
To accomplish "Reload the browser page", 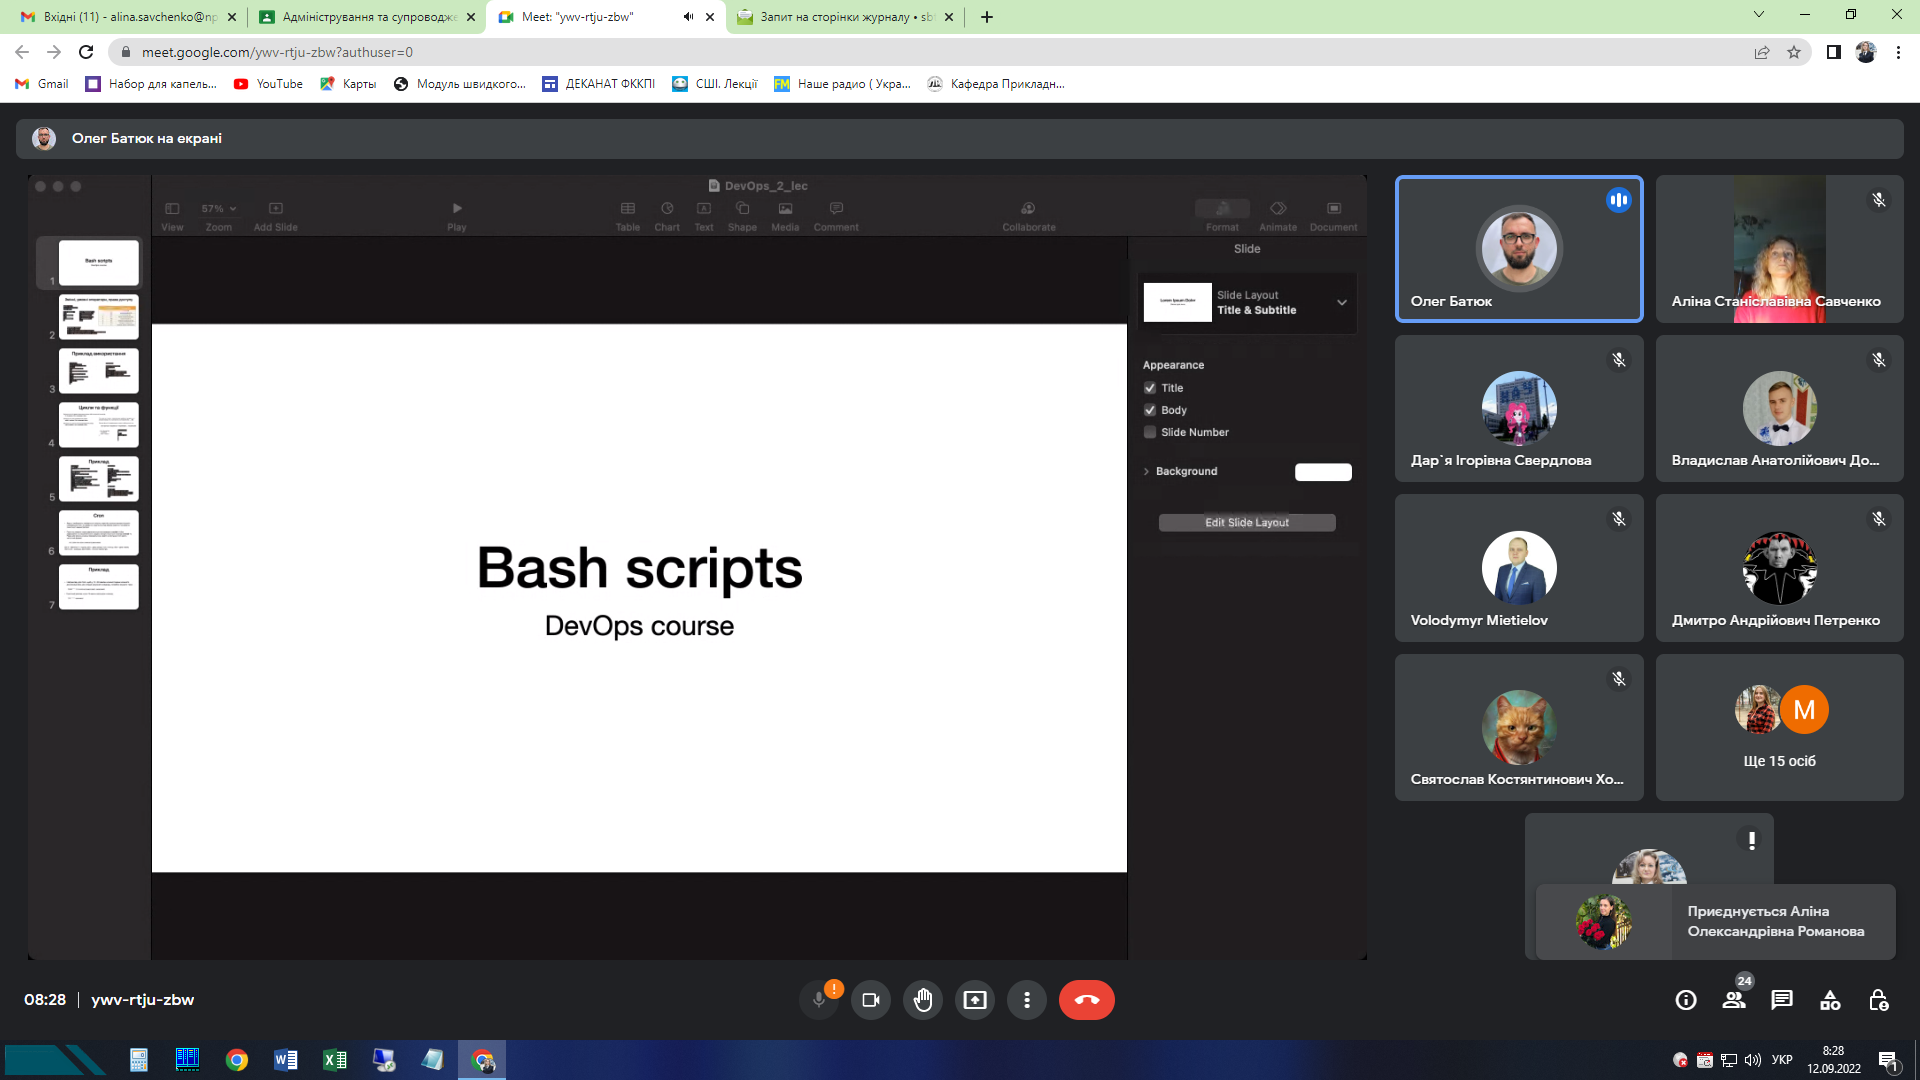I will [86, 52].
